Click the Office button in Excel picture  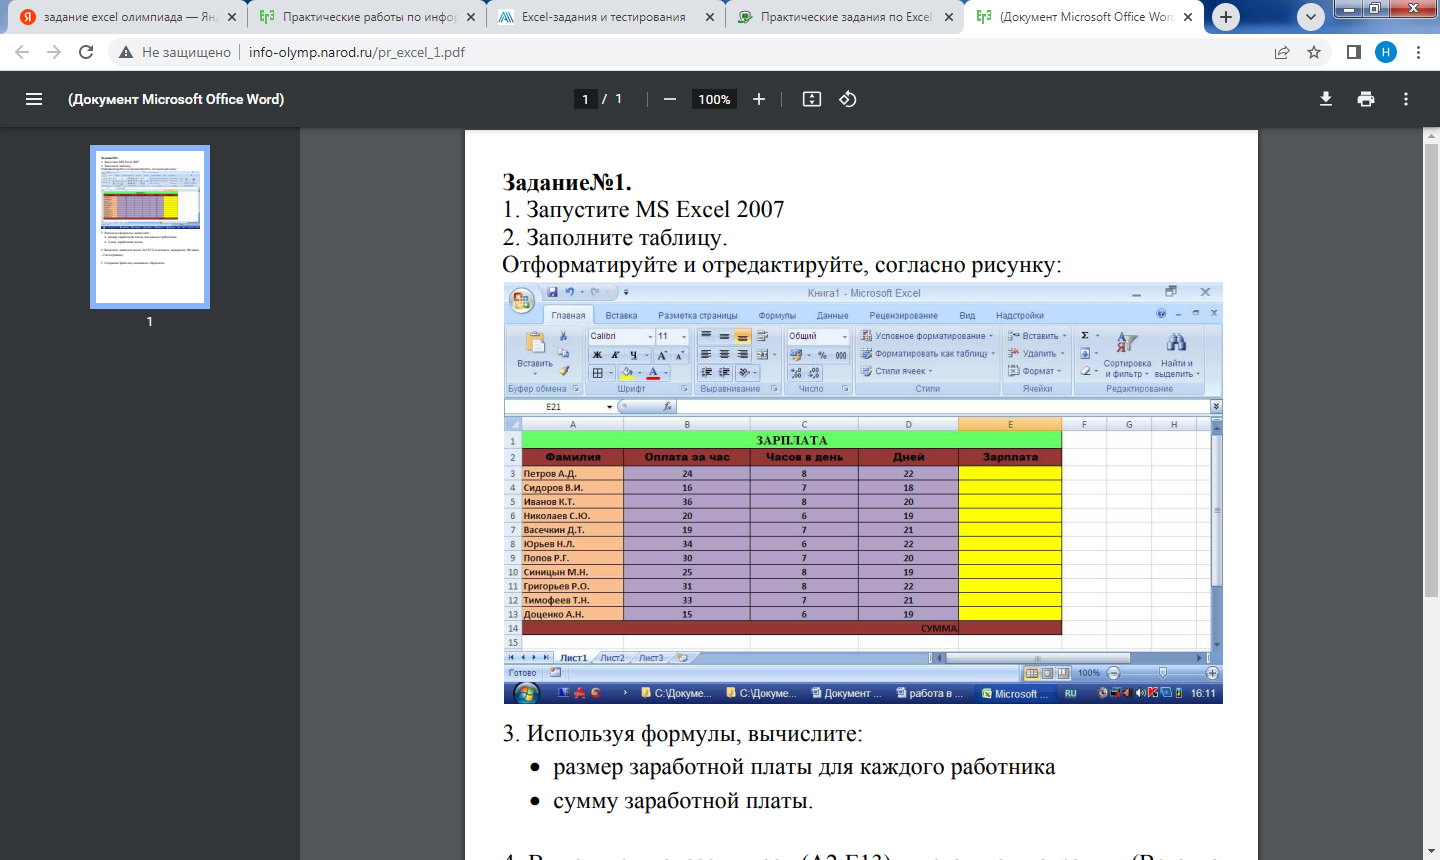(x=522, y=300)
